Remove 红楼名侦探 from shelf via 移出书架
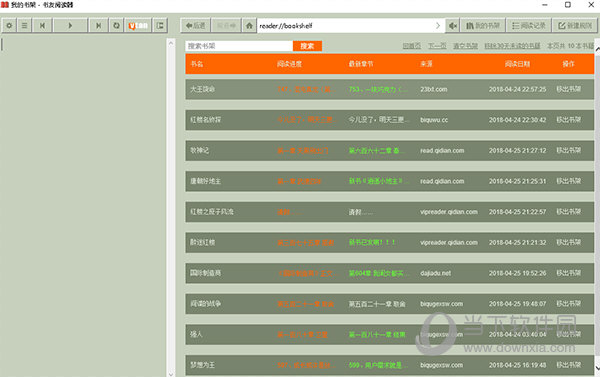 click(x=569, y=120)
